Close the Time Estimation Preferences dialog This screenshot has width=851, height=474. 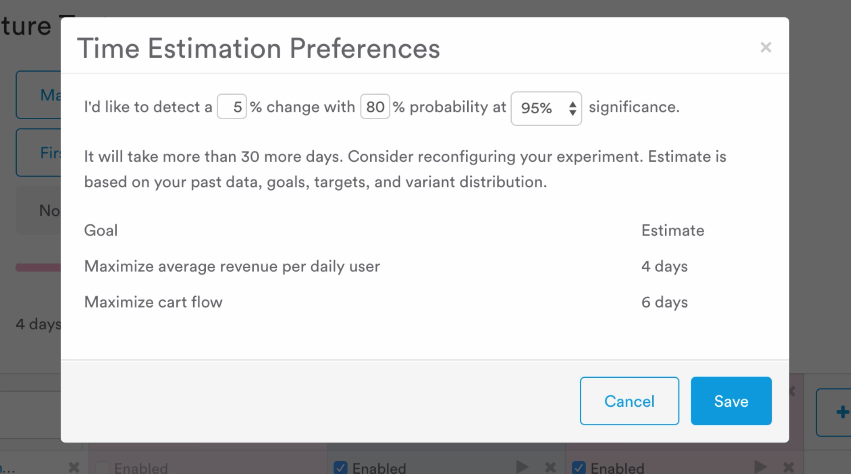pos(766,47)
